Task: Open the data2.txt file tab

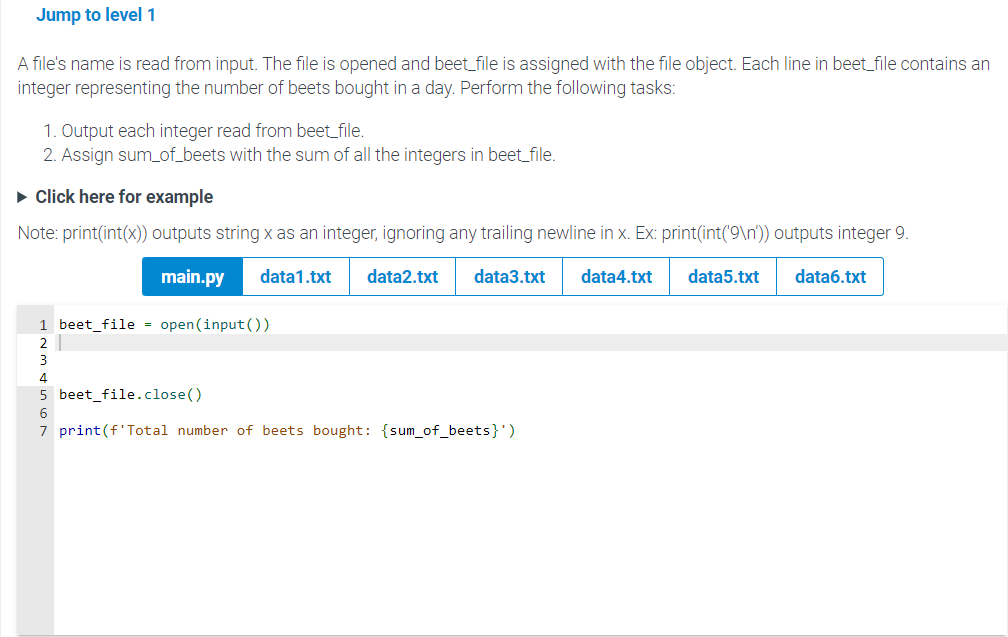Action: (402, 276)
